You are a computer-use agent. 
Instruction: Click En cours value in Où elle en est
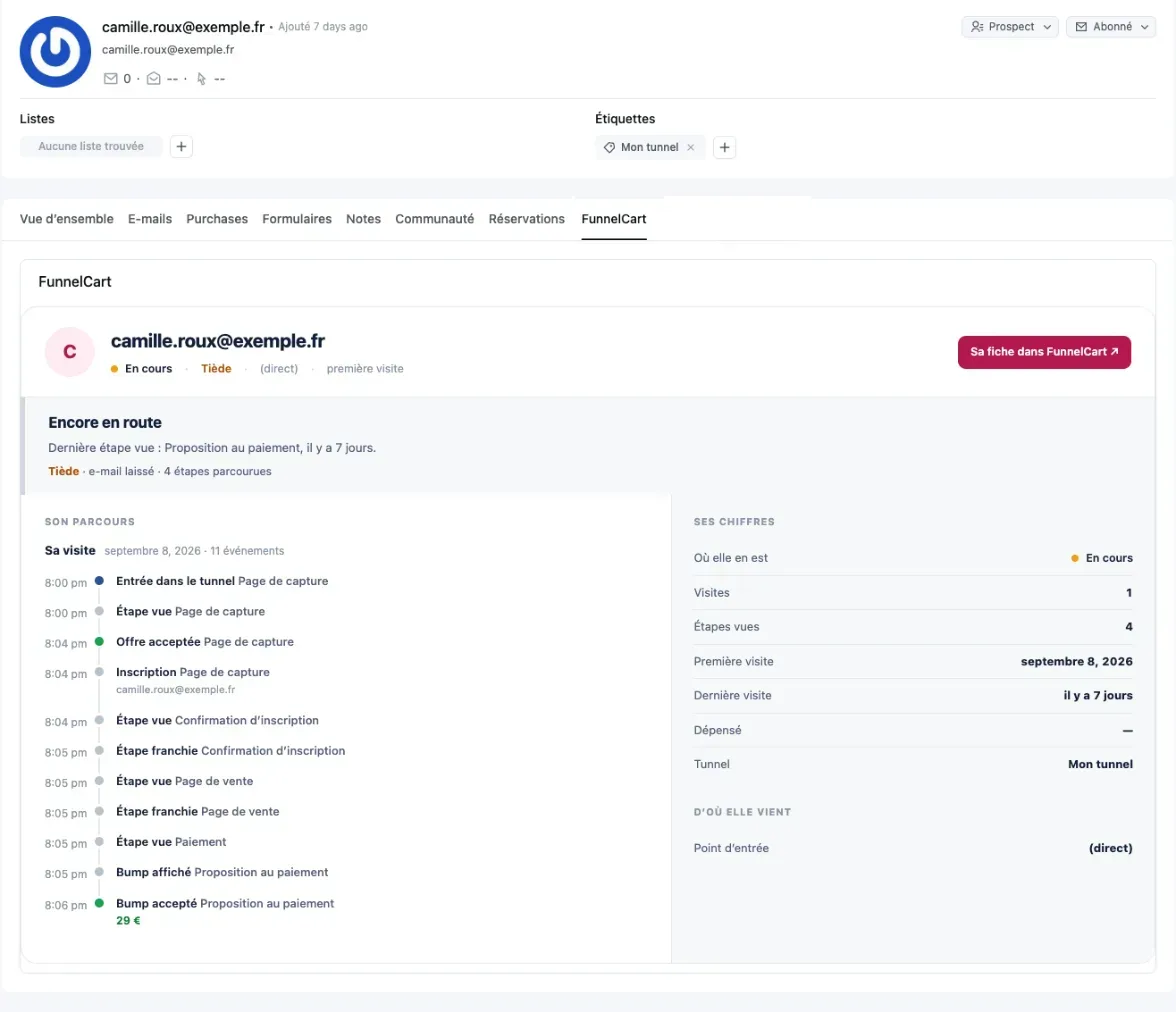tap(1102, 558)
